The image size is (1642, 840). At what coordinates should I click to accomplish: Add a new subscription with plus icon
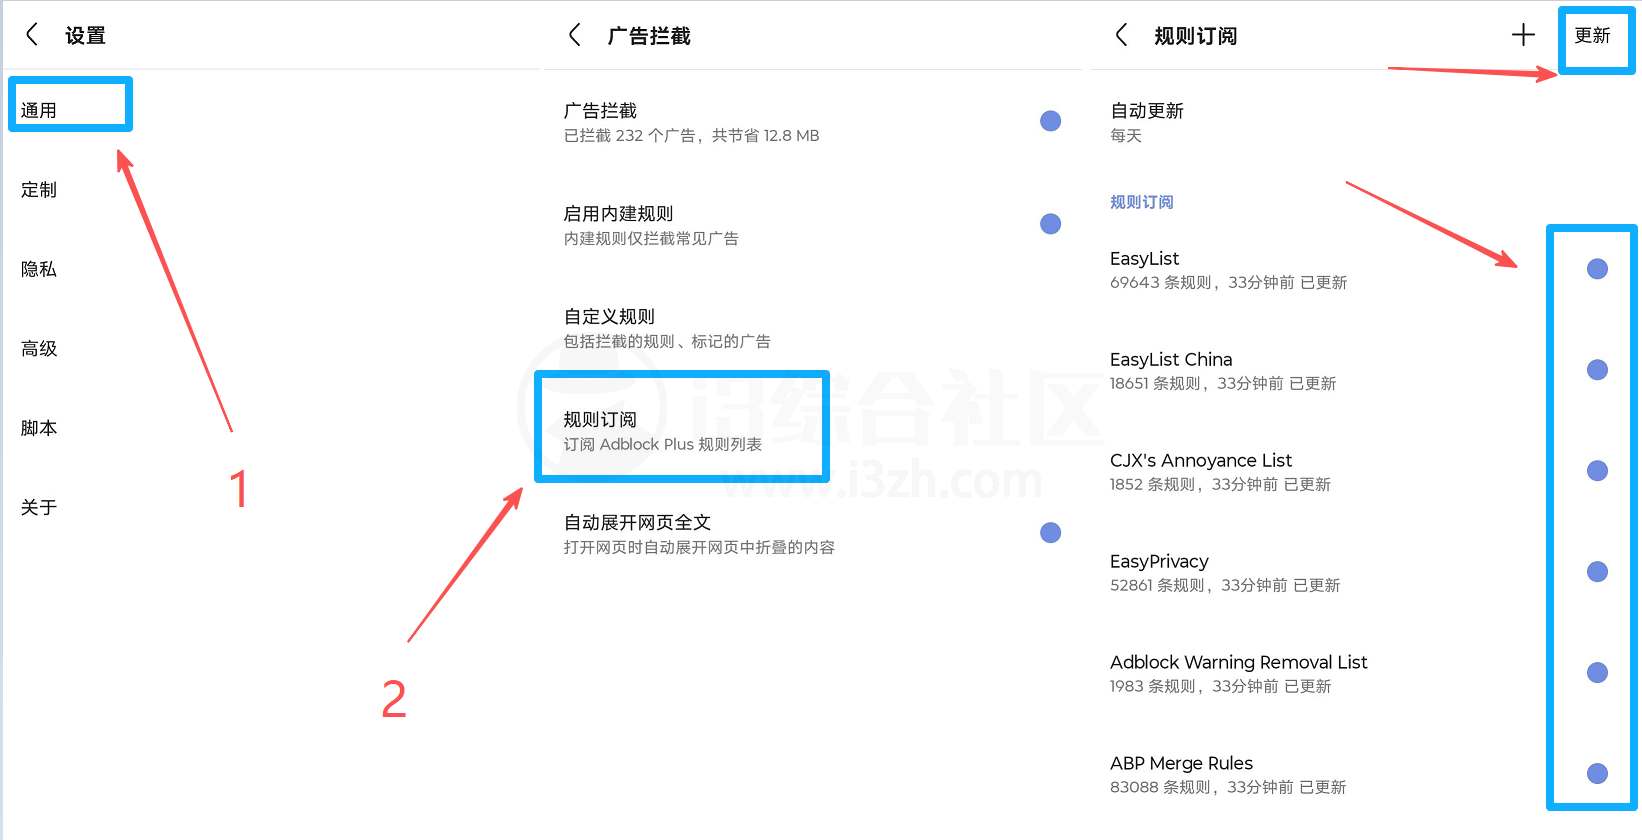click(1522, 35)
